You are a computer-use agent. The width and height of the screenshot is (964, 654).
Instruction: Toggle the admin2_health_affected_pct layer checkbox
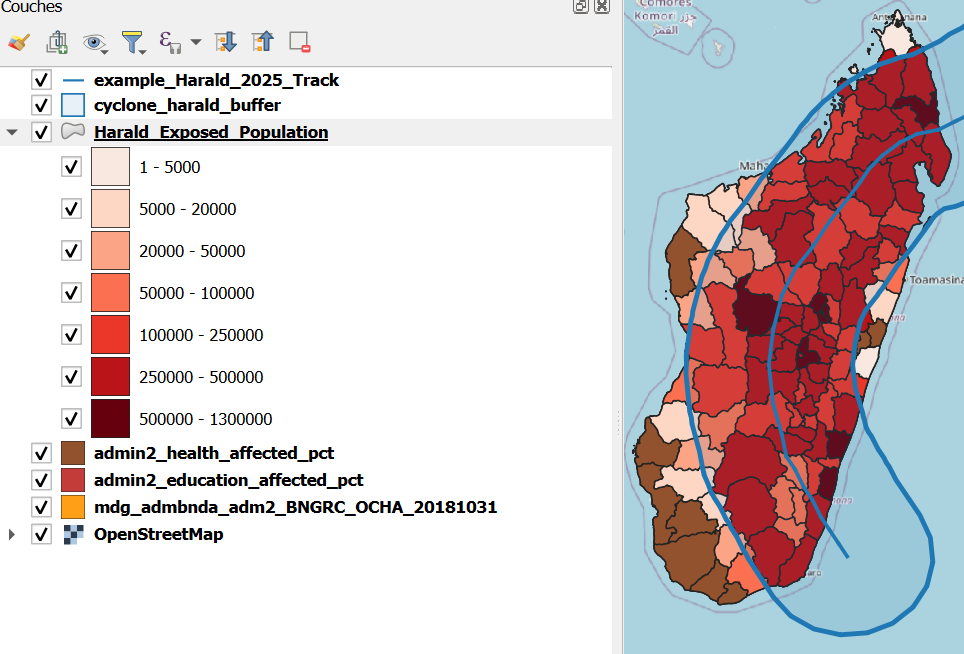point(41,453)
